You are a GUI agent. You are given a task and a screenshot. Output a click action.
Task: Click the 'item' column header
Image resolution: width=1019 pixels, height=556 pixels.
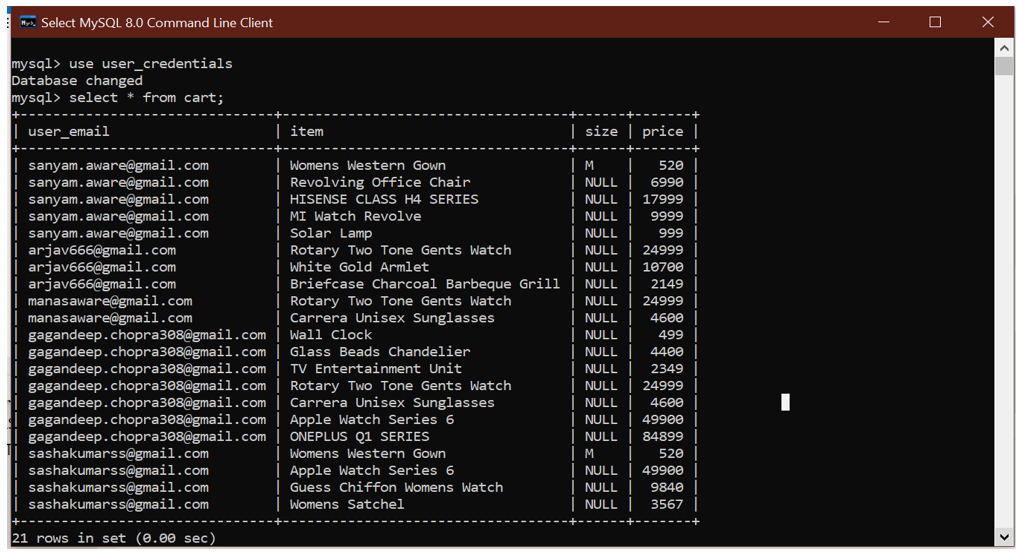306,131
